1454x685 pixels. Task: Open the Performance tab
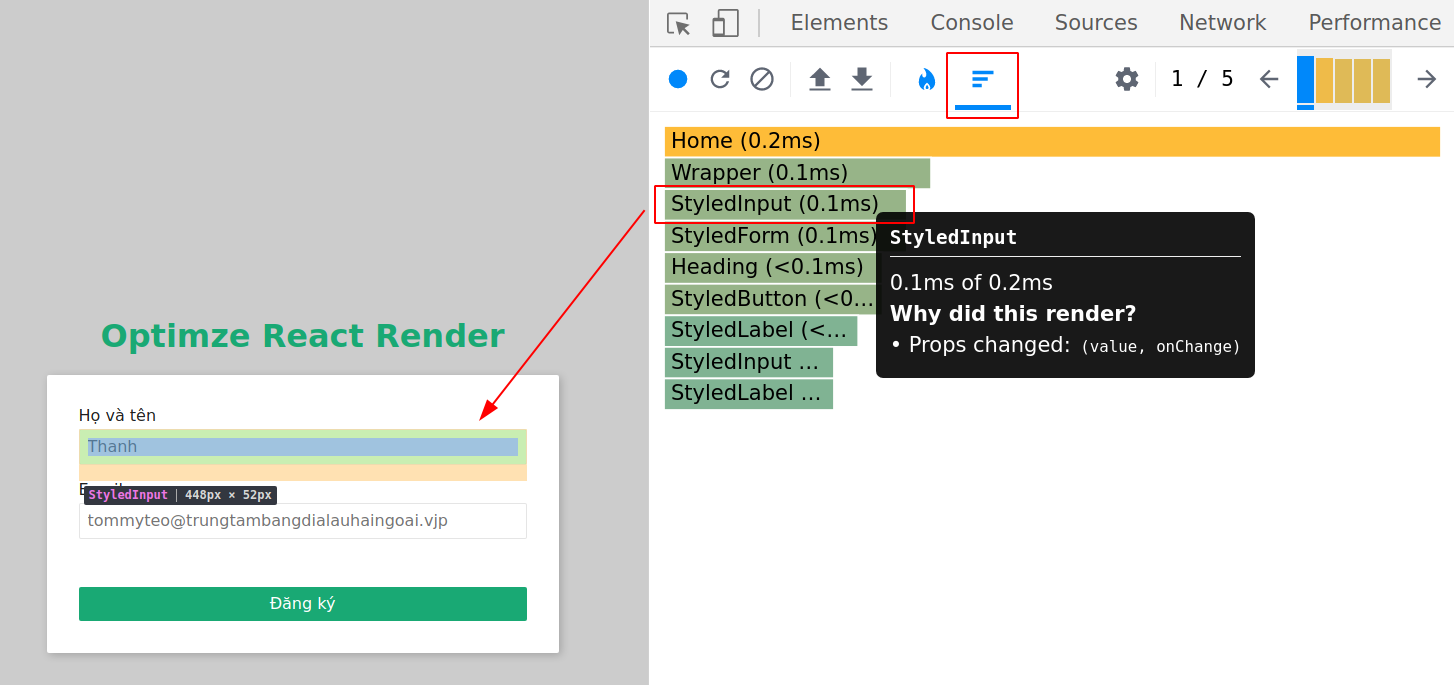pyautogui.click(x=1374, y=22)
